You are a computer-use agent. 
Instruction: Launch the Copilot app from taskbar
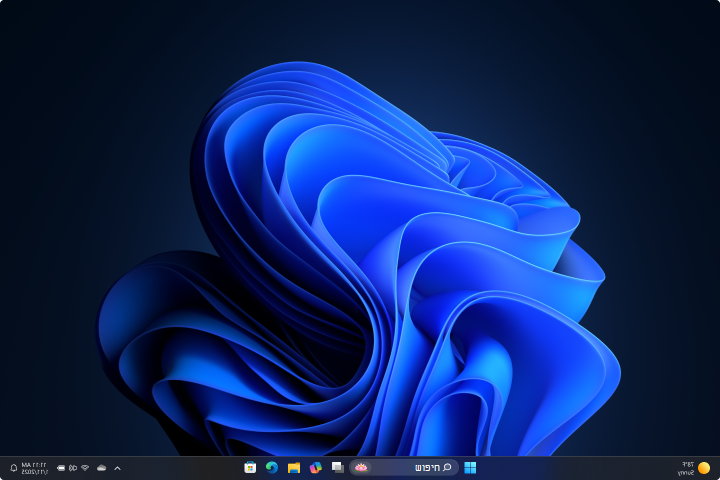coord(316,468)
